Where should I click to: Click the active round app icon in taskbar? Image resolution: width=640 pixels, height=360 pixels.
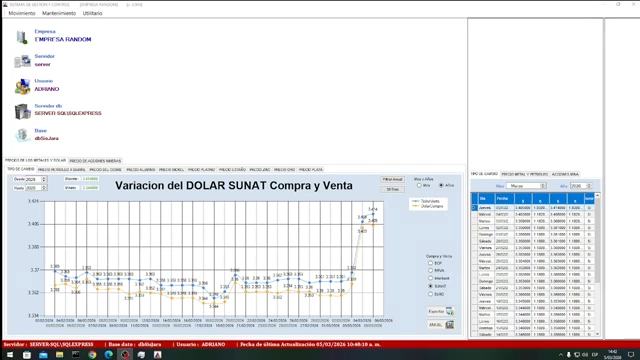click(125, 355)
